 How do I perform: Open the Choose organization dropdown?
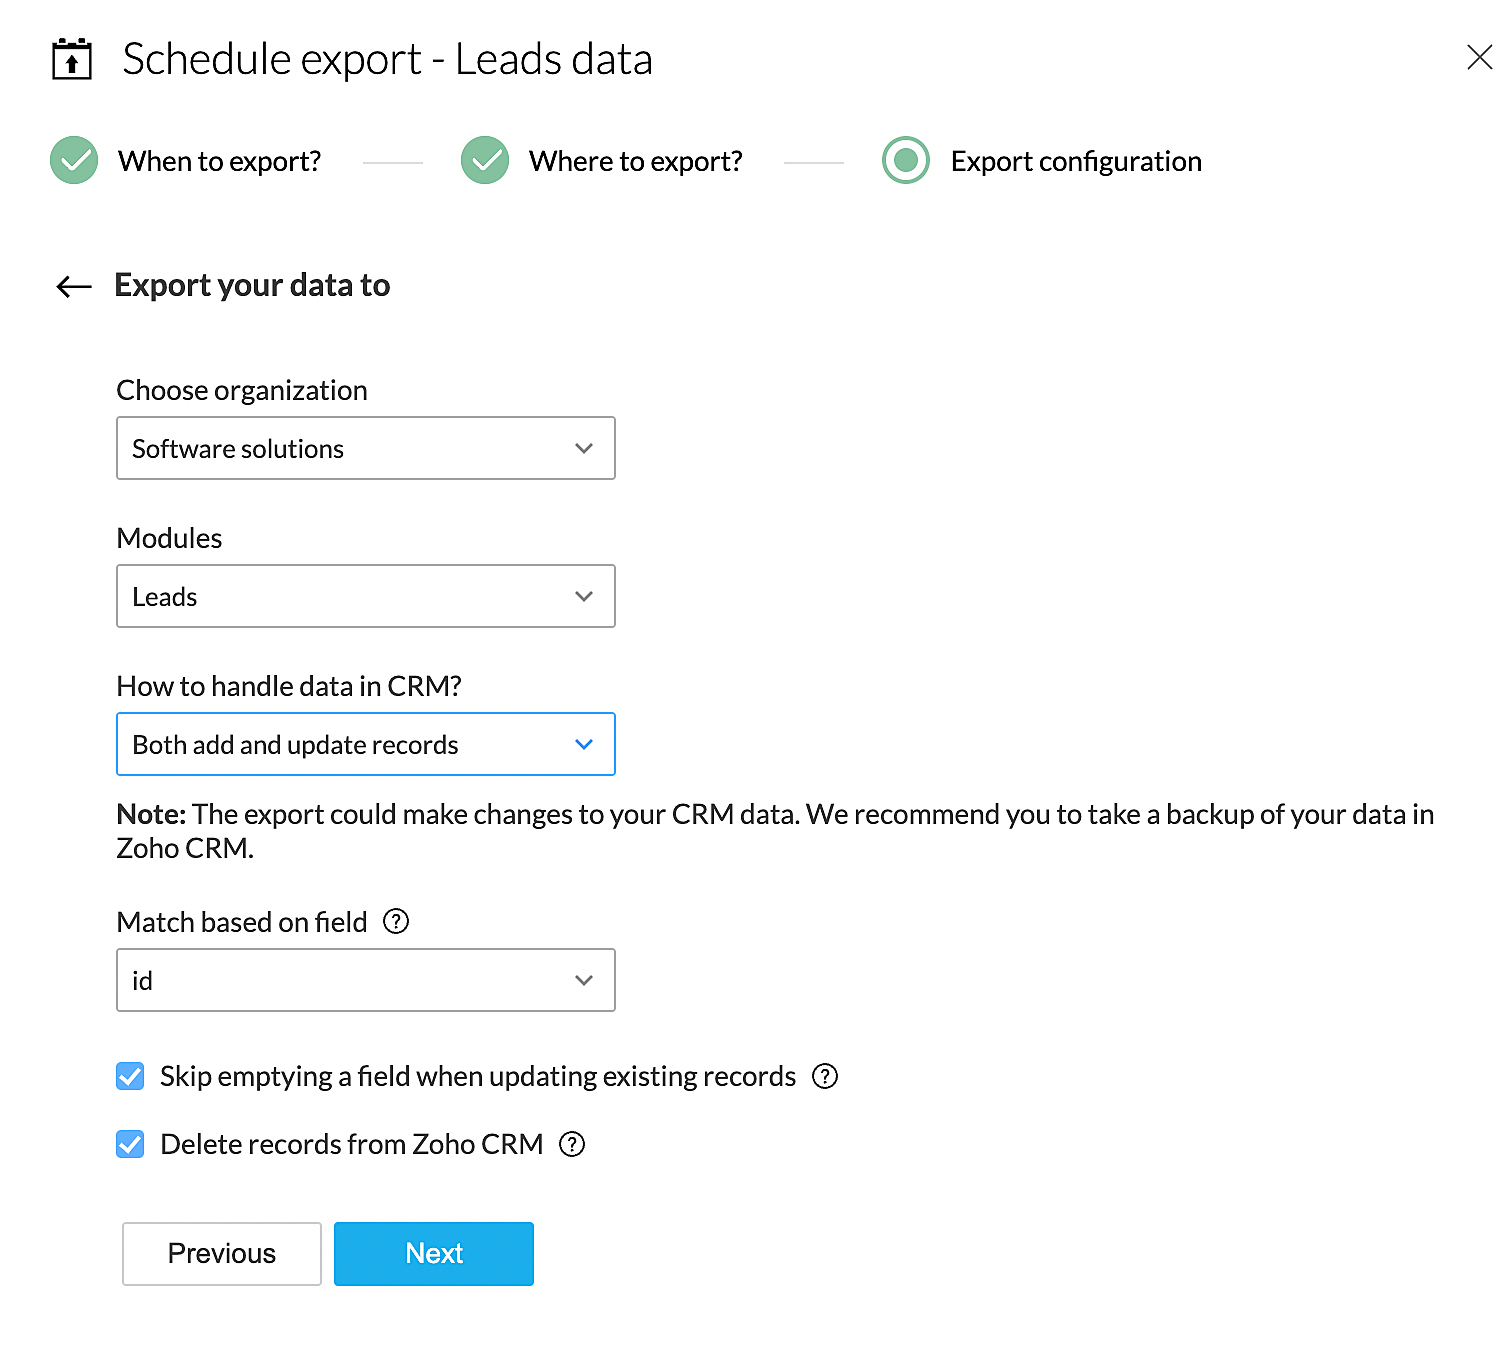point(366,448)
